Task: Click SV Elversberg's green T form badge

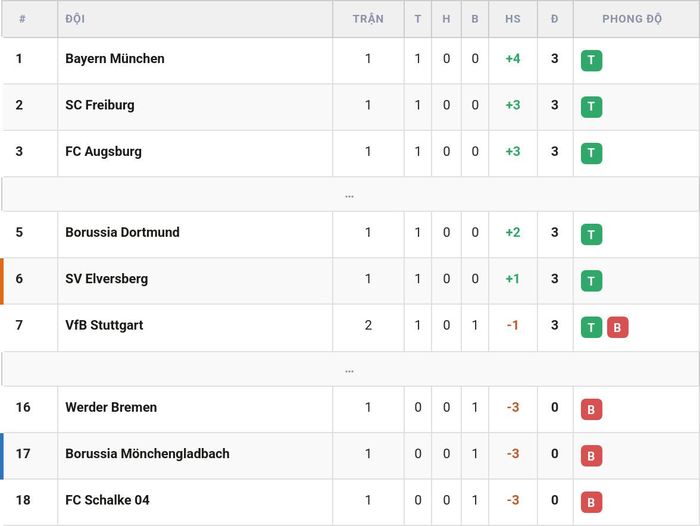Action: coord(591,281)
